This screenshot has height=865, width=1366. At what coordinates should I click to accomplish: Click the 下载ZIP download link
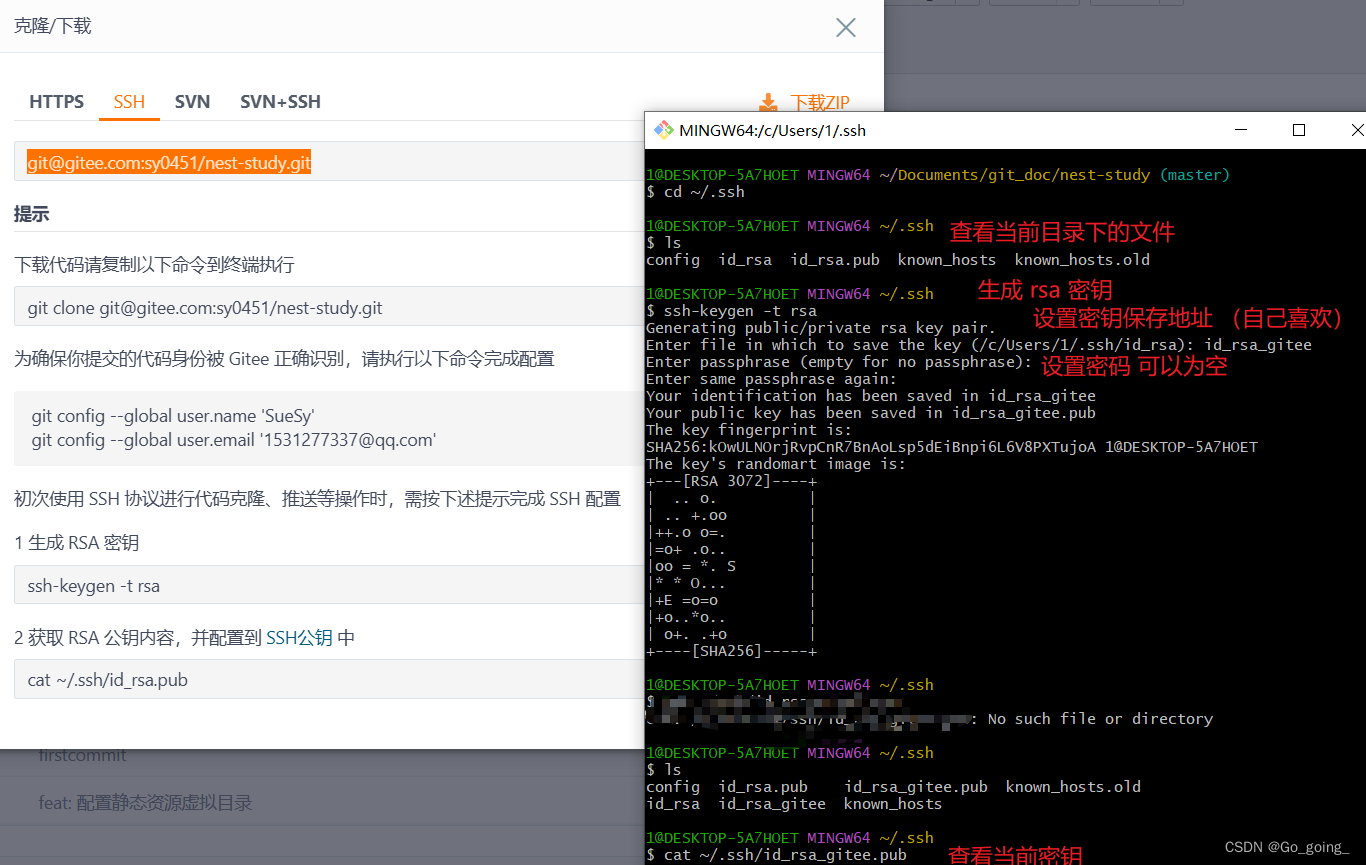tap(820, 102)
